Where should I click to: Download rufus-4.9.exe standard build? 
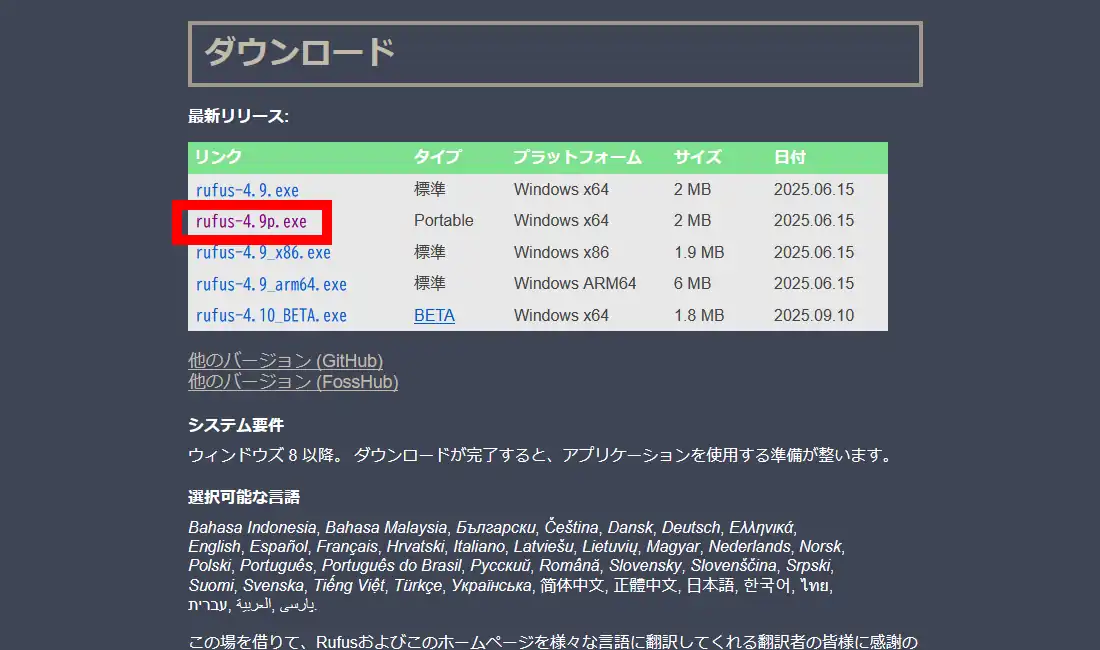tap(247, 190)
